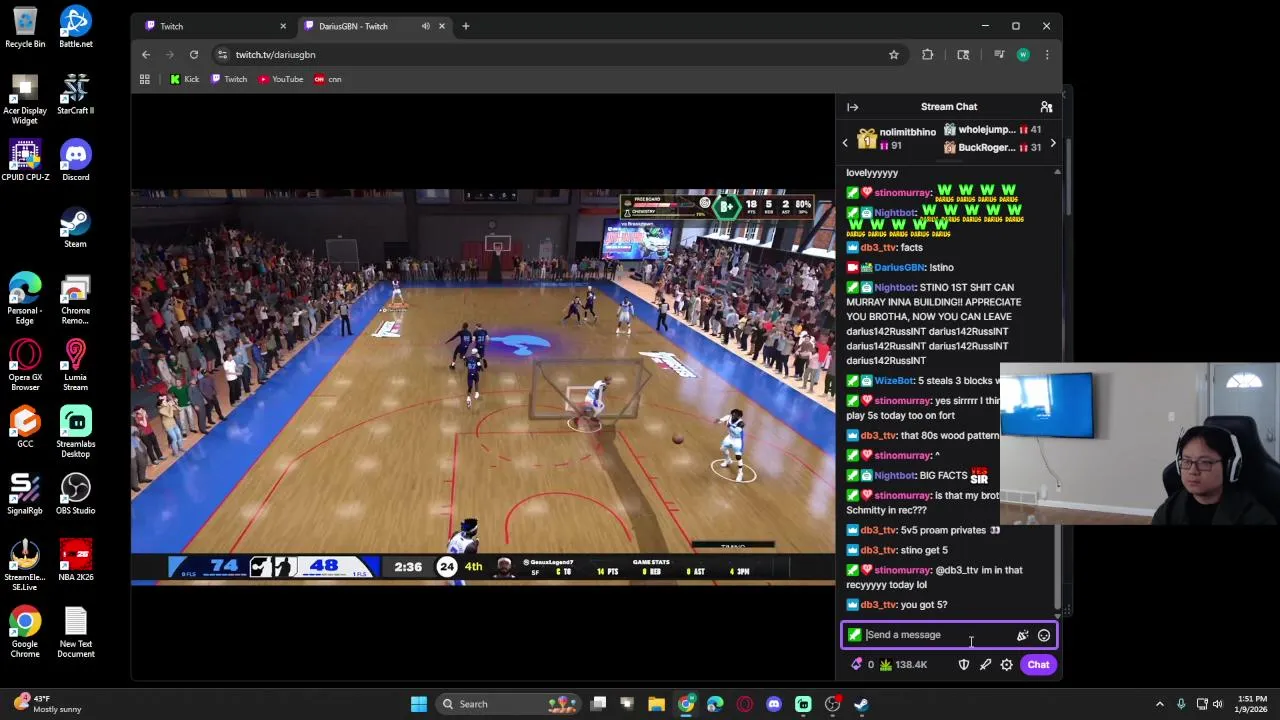Open the emote picker smiley icon
Viewport: 1280px width, 720px height.
point(1043,635)
